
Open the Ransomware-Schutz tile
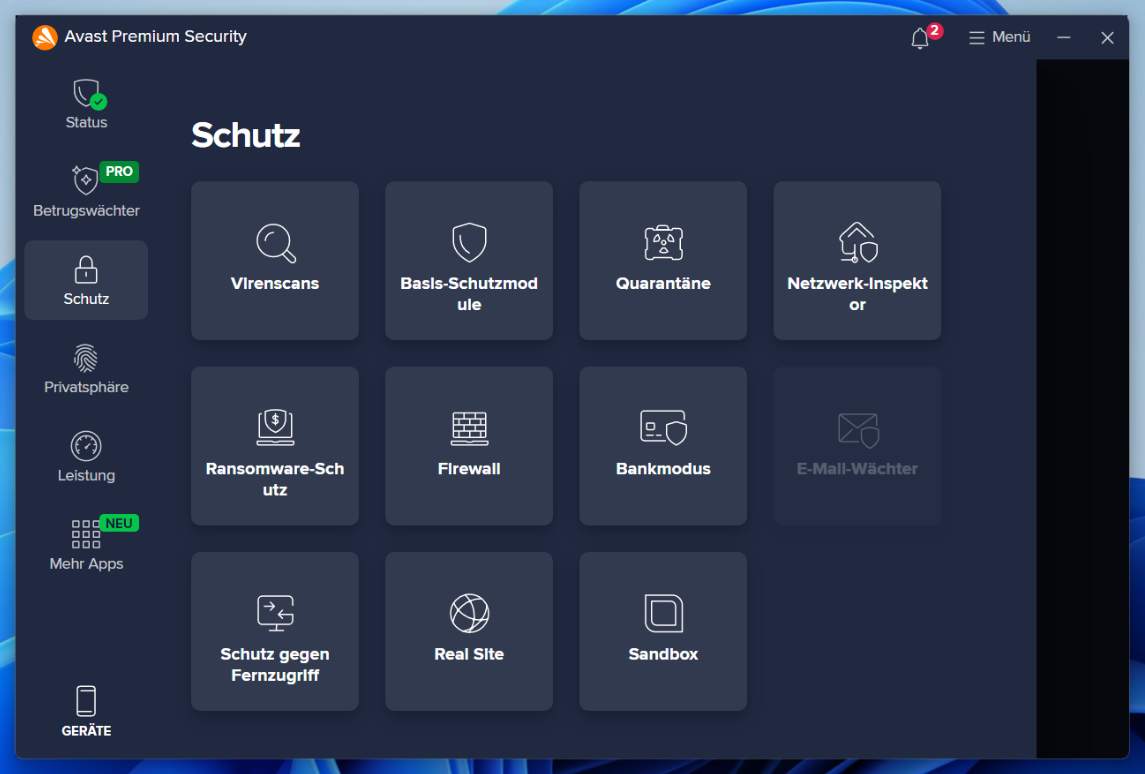coord(275,446)
